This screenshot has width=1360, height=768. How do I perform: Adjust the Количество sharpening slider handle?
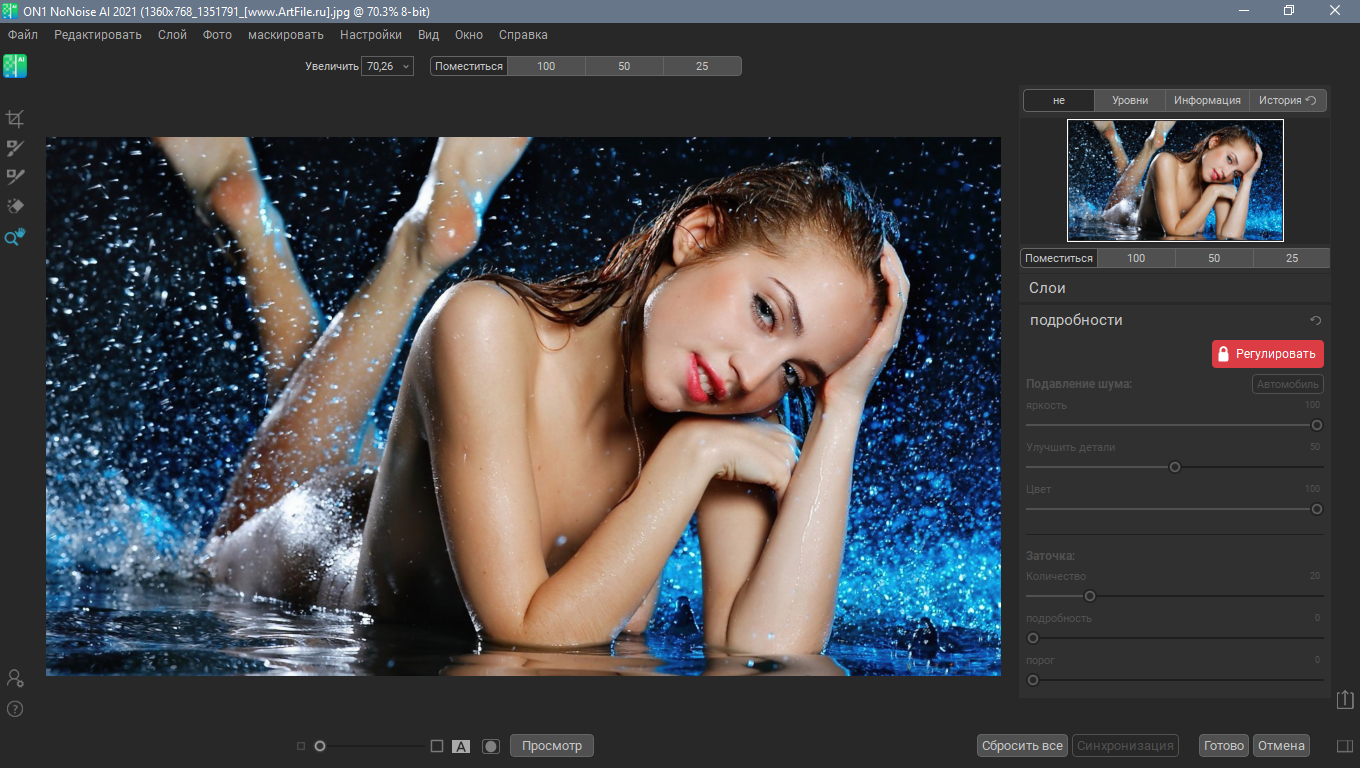(x=1090, y=596)
